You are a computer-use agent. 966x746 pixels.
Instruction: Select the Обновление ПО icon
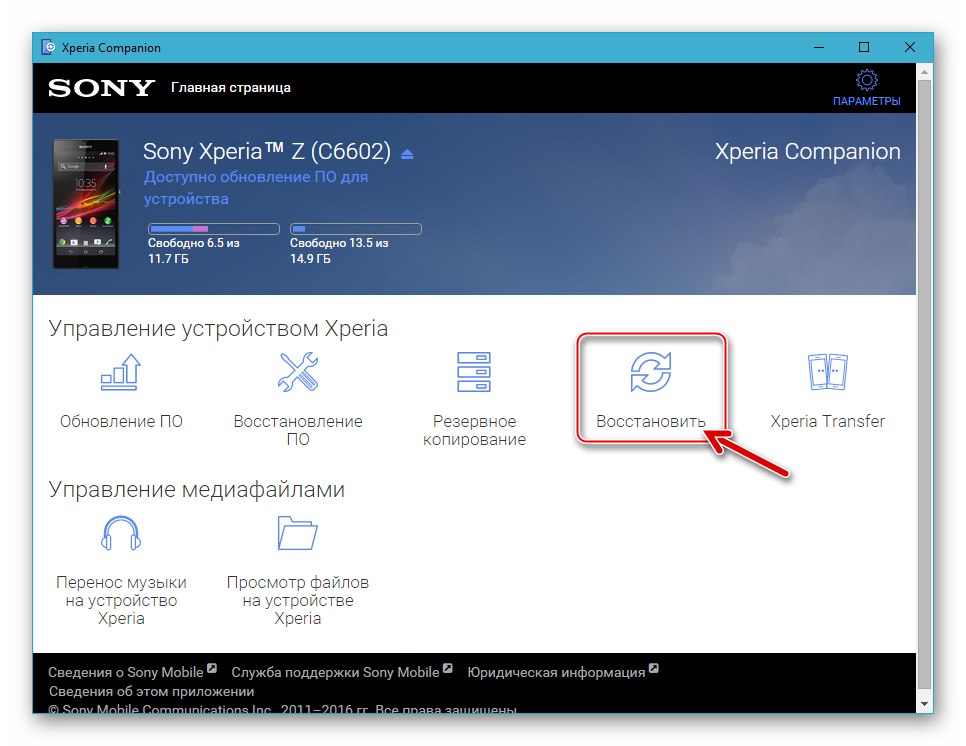coord(120,372)
